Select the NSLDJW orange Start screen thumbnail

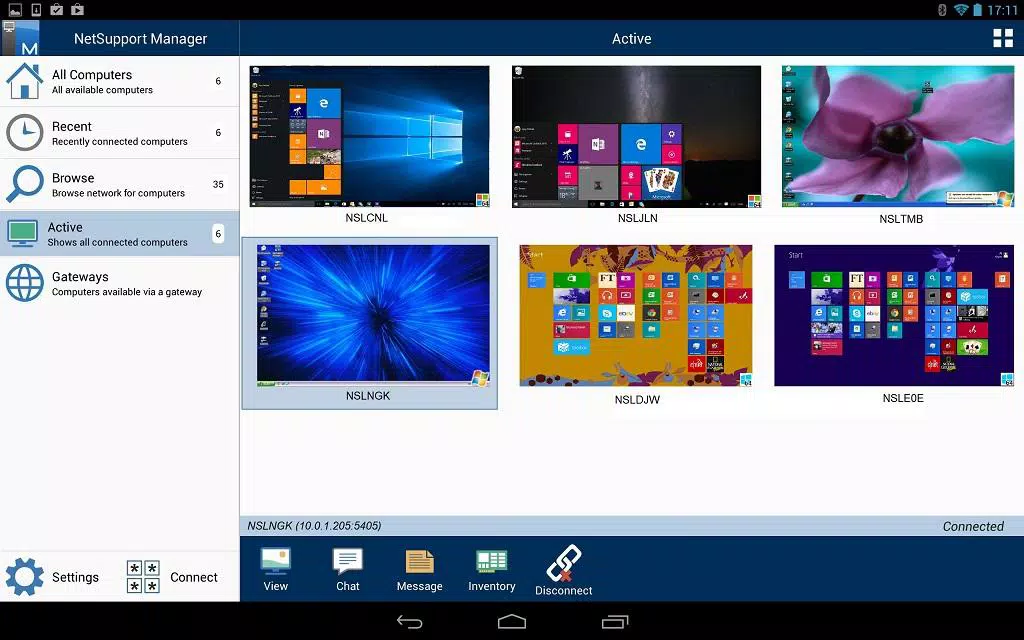[x=636, y=315]
